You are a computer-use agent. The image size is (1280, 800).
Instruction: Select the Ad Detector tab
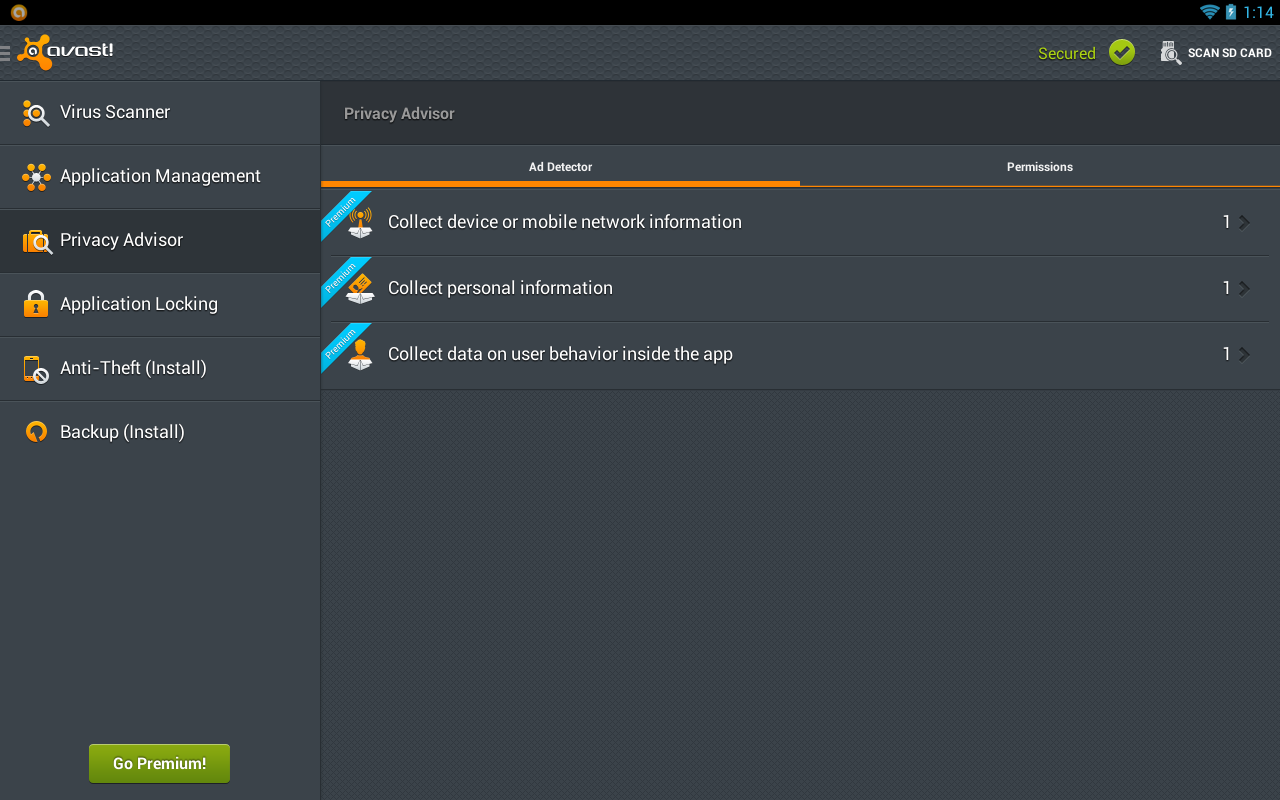coord(560,167)
